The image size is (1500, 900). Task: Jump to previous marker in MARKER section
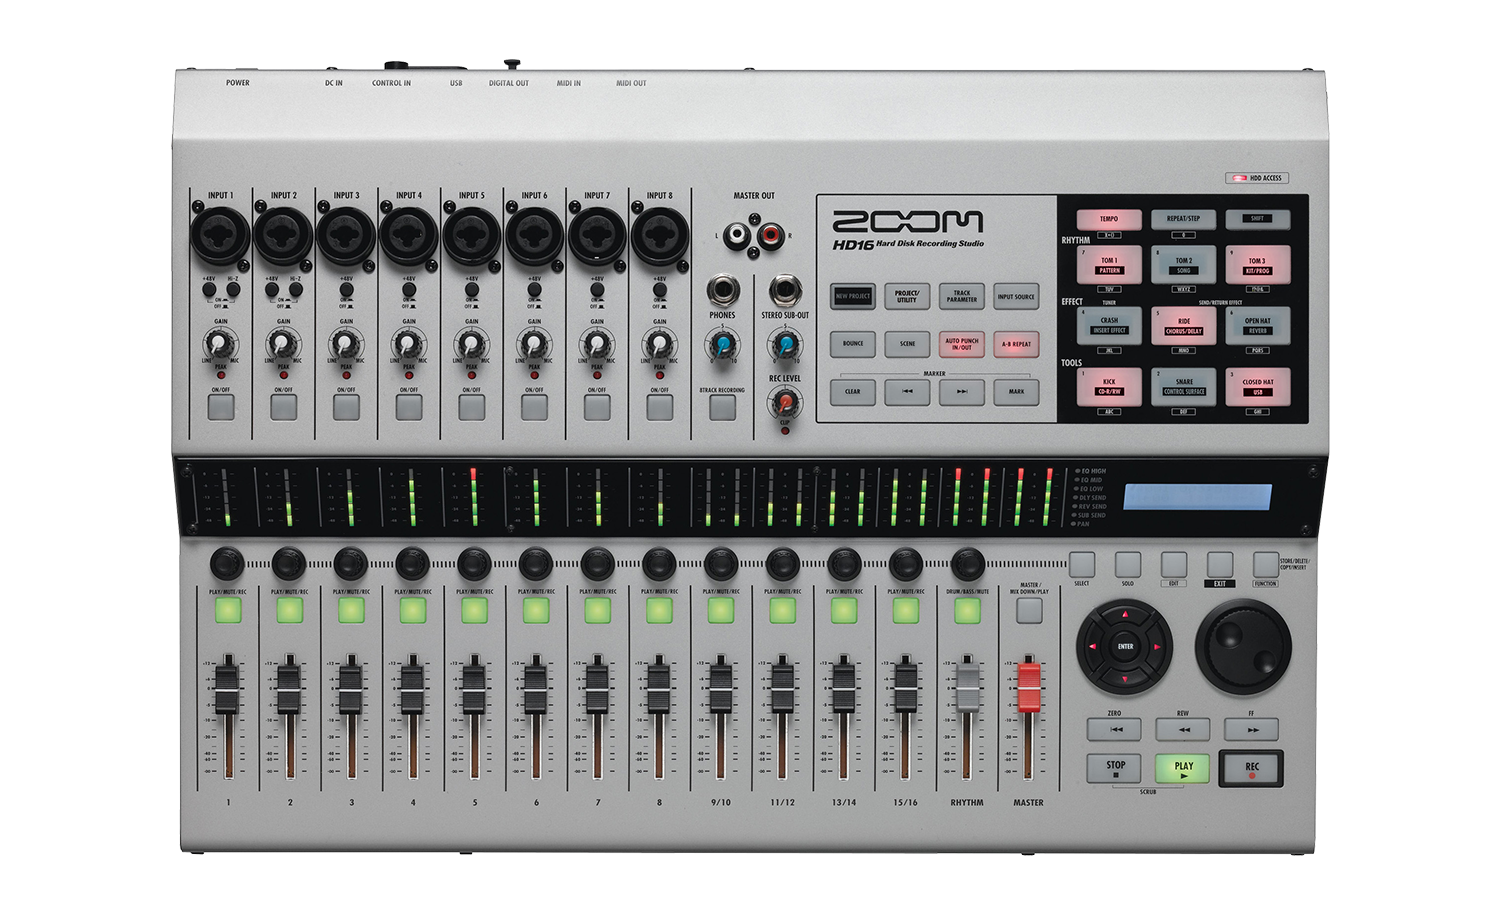(x=907, y=392)
